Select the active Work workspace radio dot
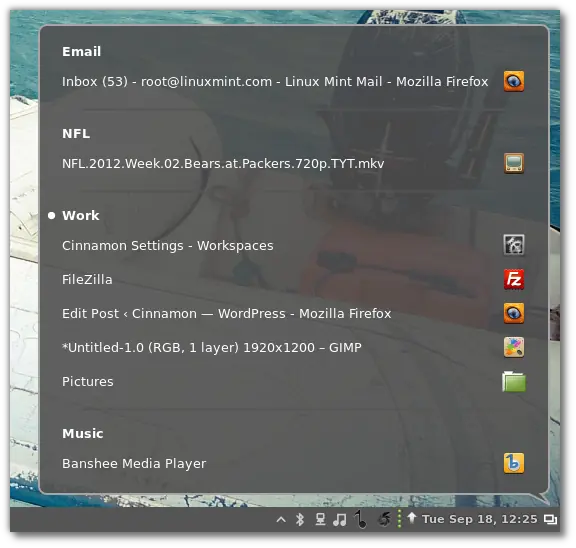 coord(51,216)
